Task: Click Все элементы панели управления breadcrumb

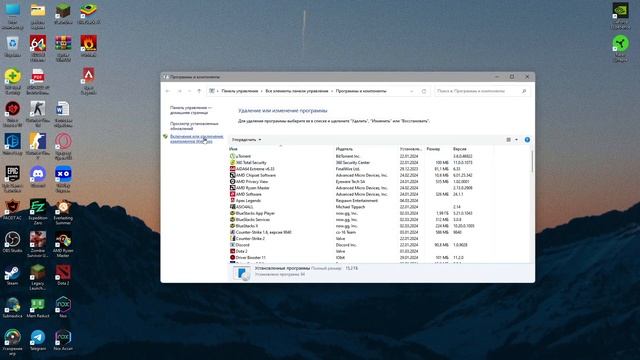Action: click(x=297, y=91)
